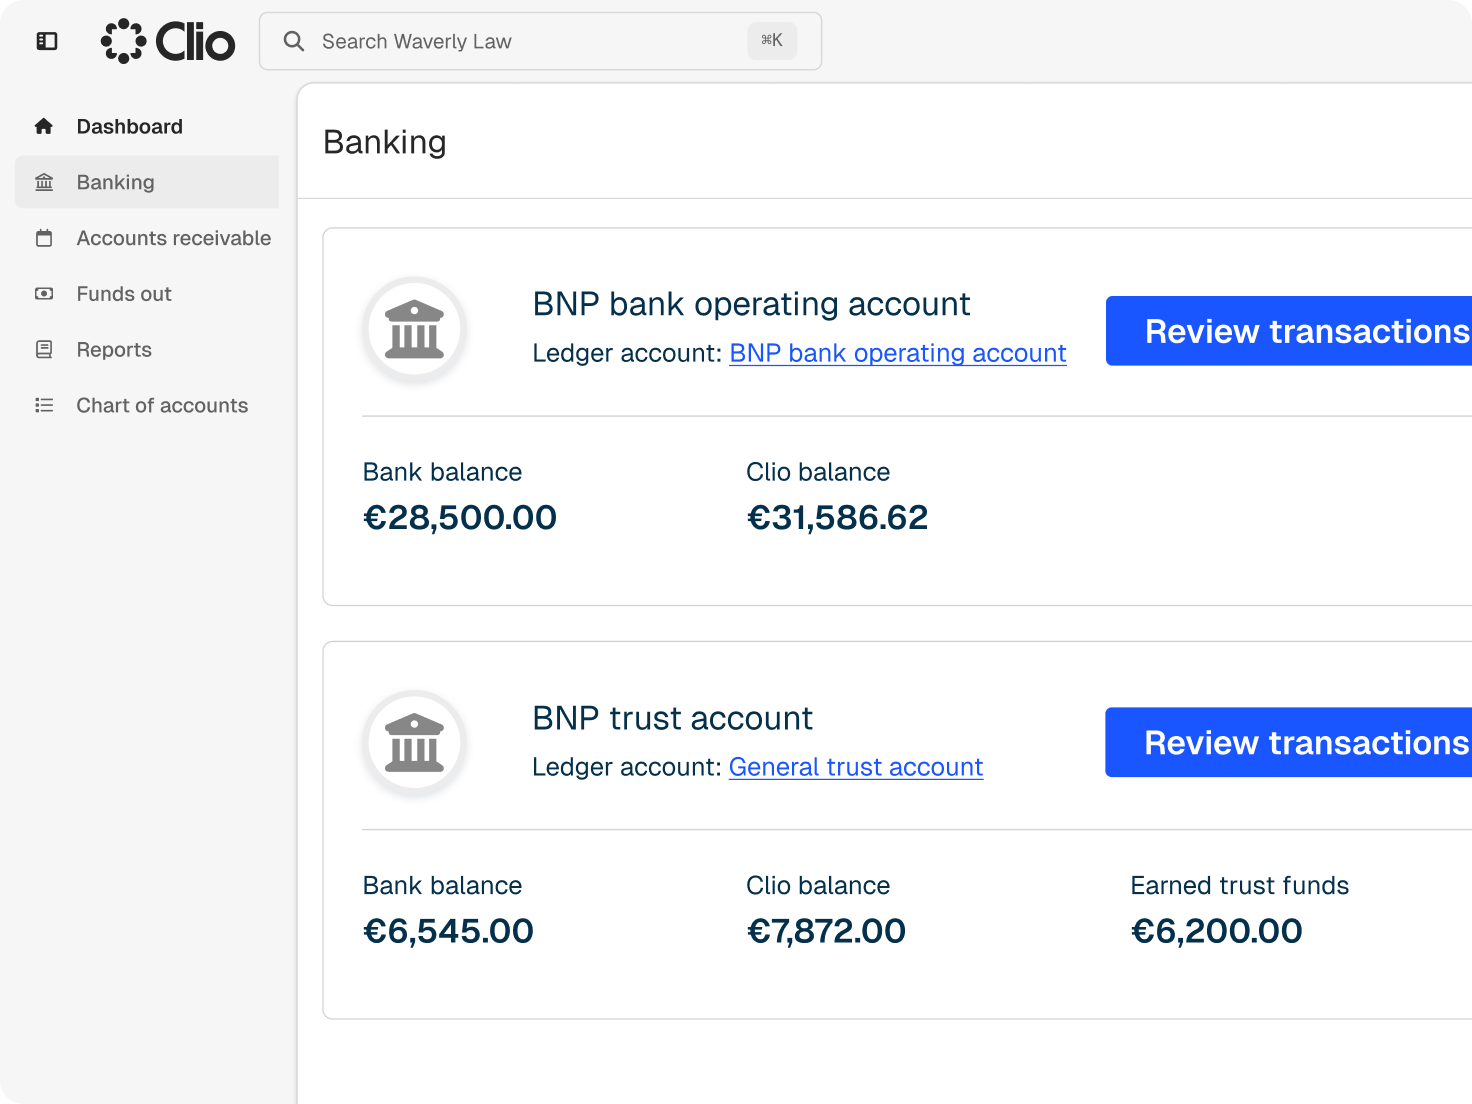
Task: Click the BNP trust account title
Action: coord(672,718)
